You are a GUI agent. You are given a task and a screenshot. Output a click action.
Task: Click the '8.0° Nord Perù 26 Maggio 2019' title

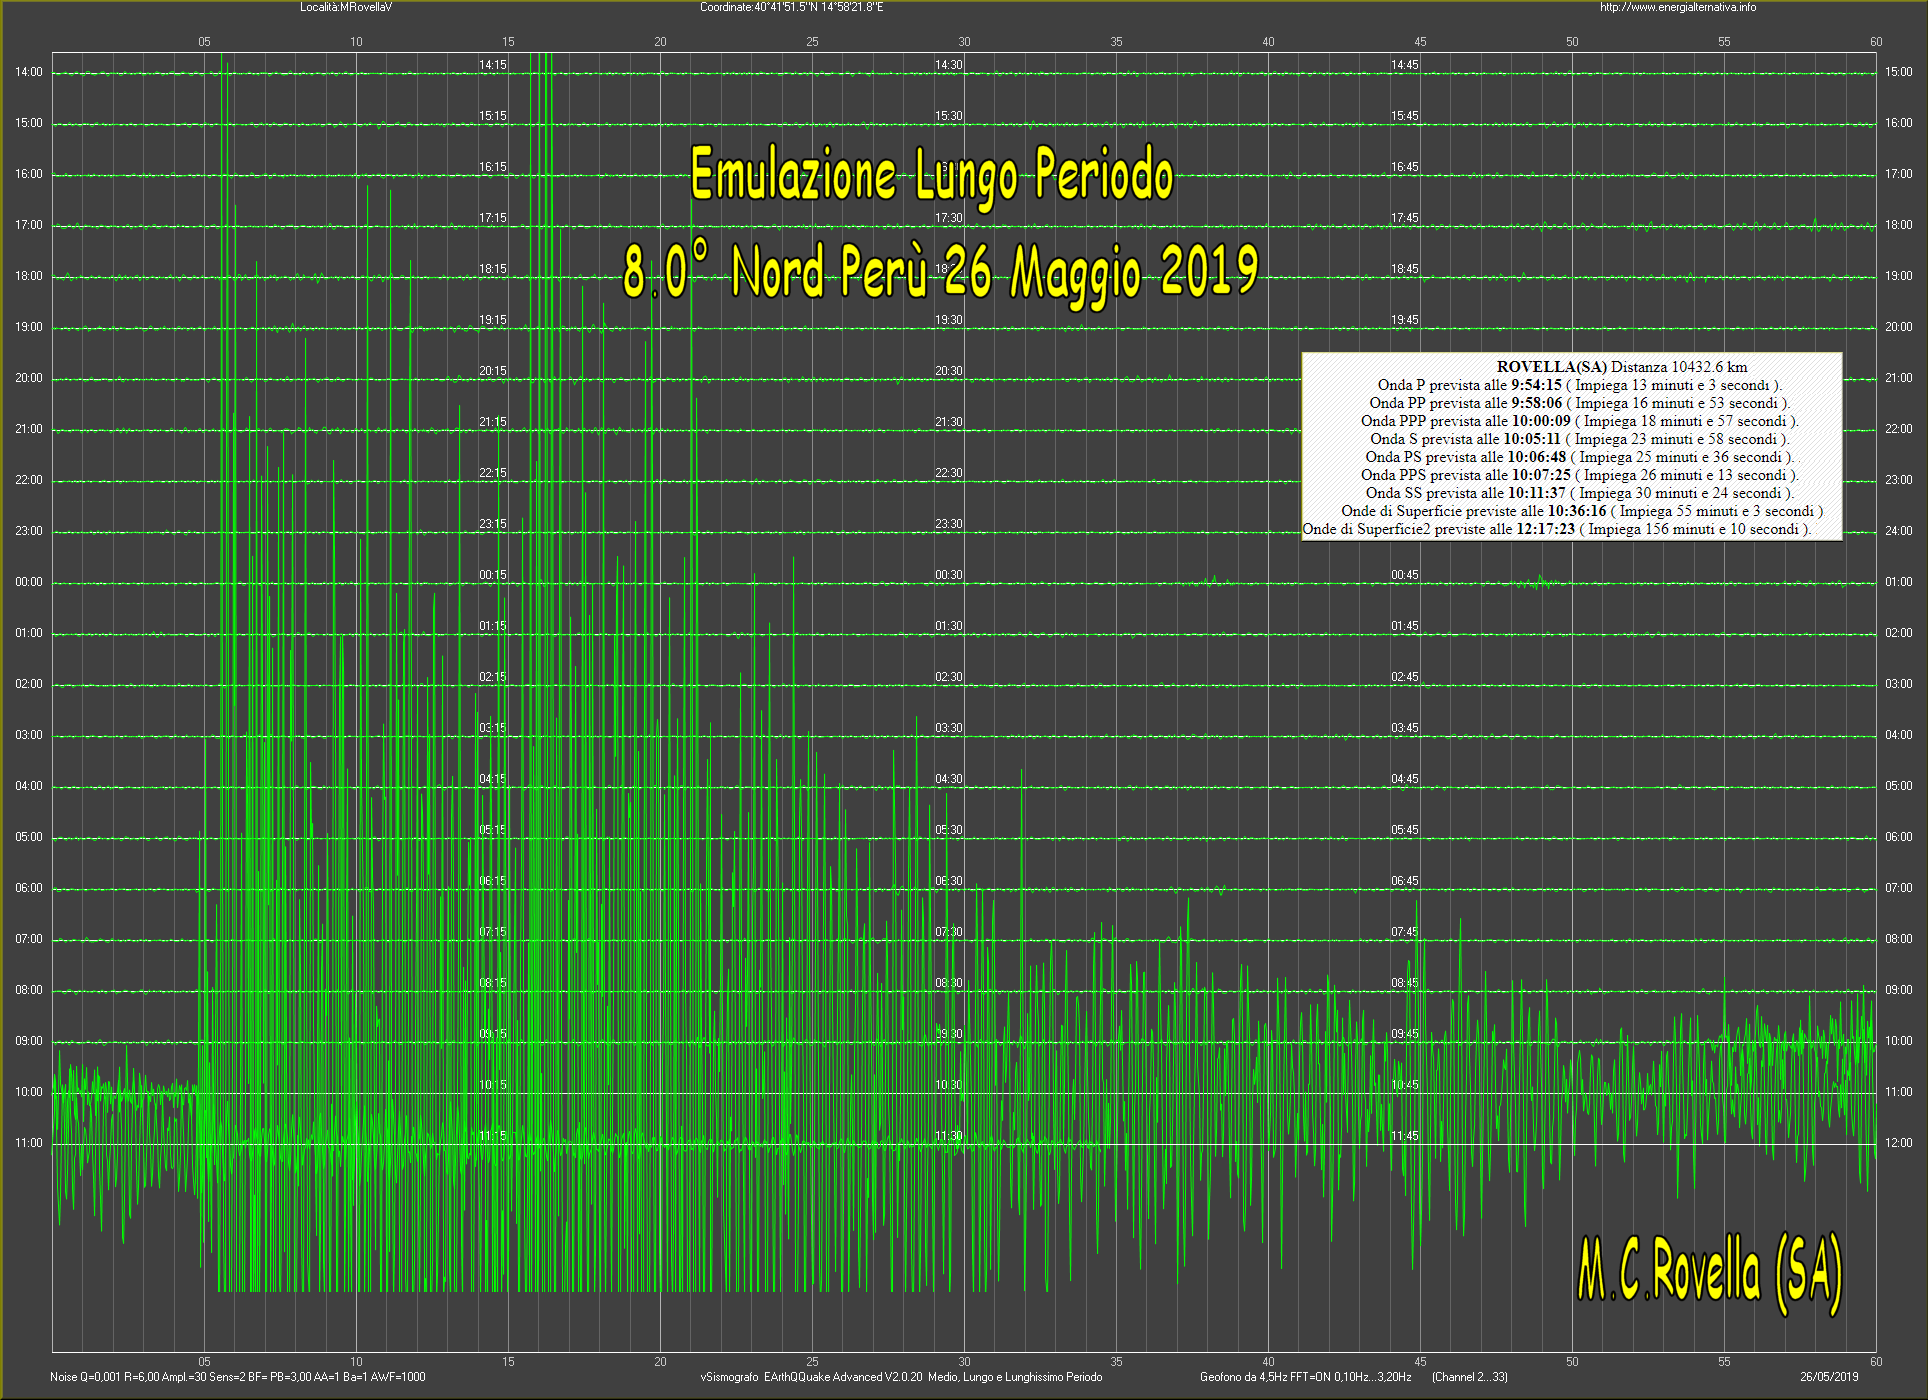(940, 271)
